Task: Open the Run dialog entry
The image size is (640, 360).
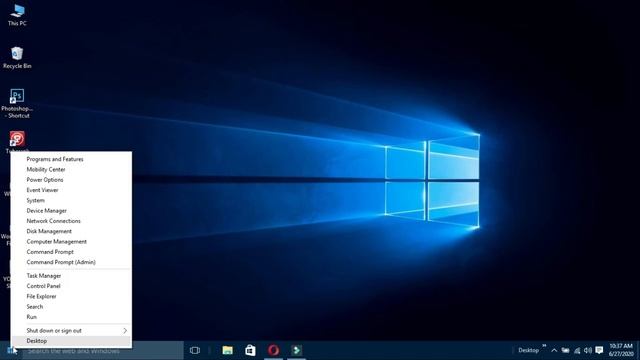Action: (x=71, y=317)
